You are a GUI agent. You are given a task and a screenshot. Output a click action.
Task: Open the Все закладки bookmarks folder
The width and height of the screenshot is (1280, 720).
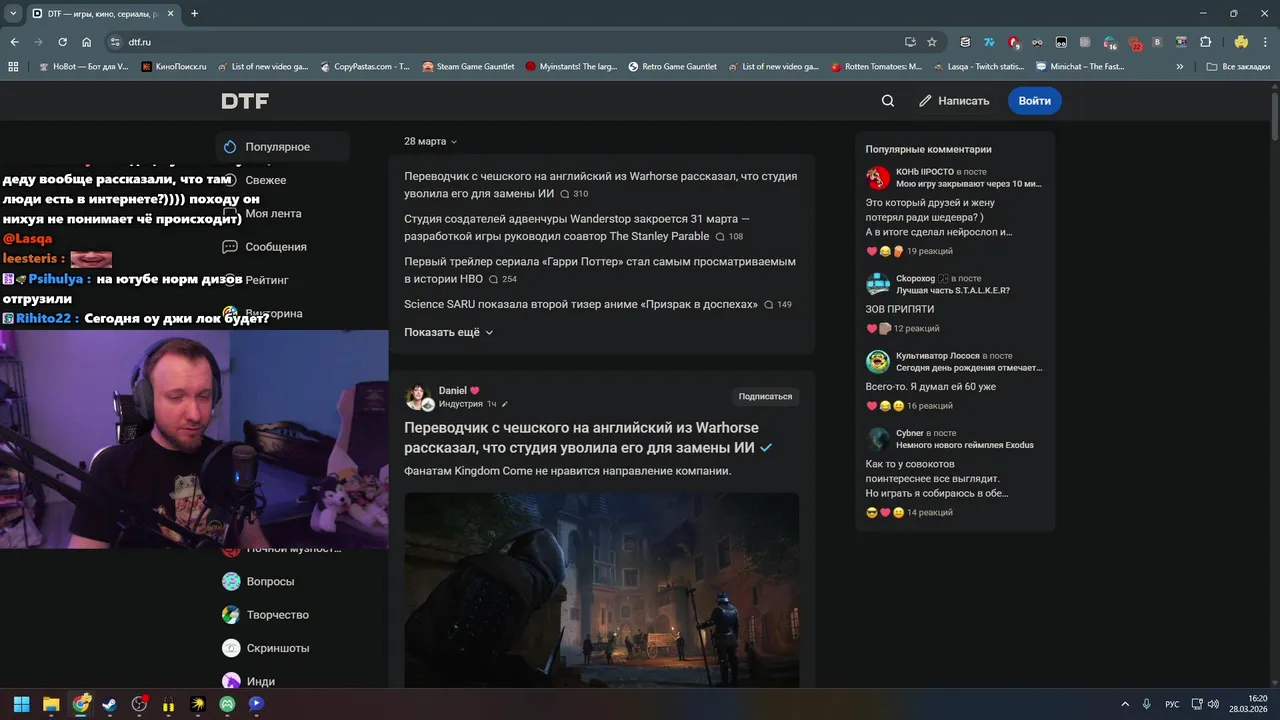point(1239,67)
